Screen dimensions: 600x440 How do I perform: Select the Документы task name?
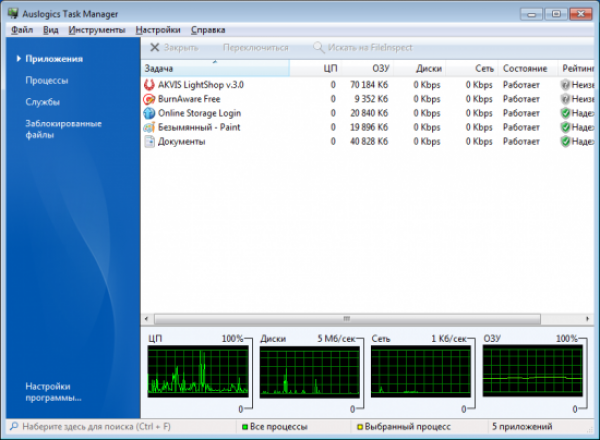tap(182, 142)
